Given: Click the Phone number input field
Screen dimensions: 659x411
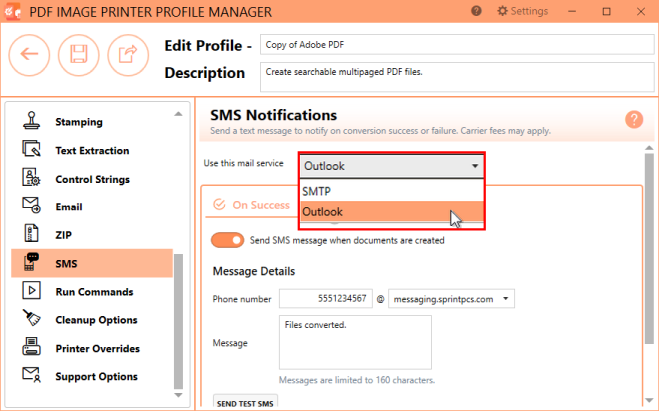Looking at the screenshot, I should click(x=326, y=299).
